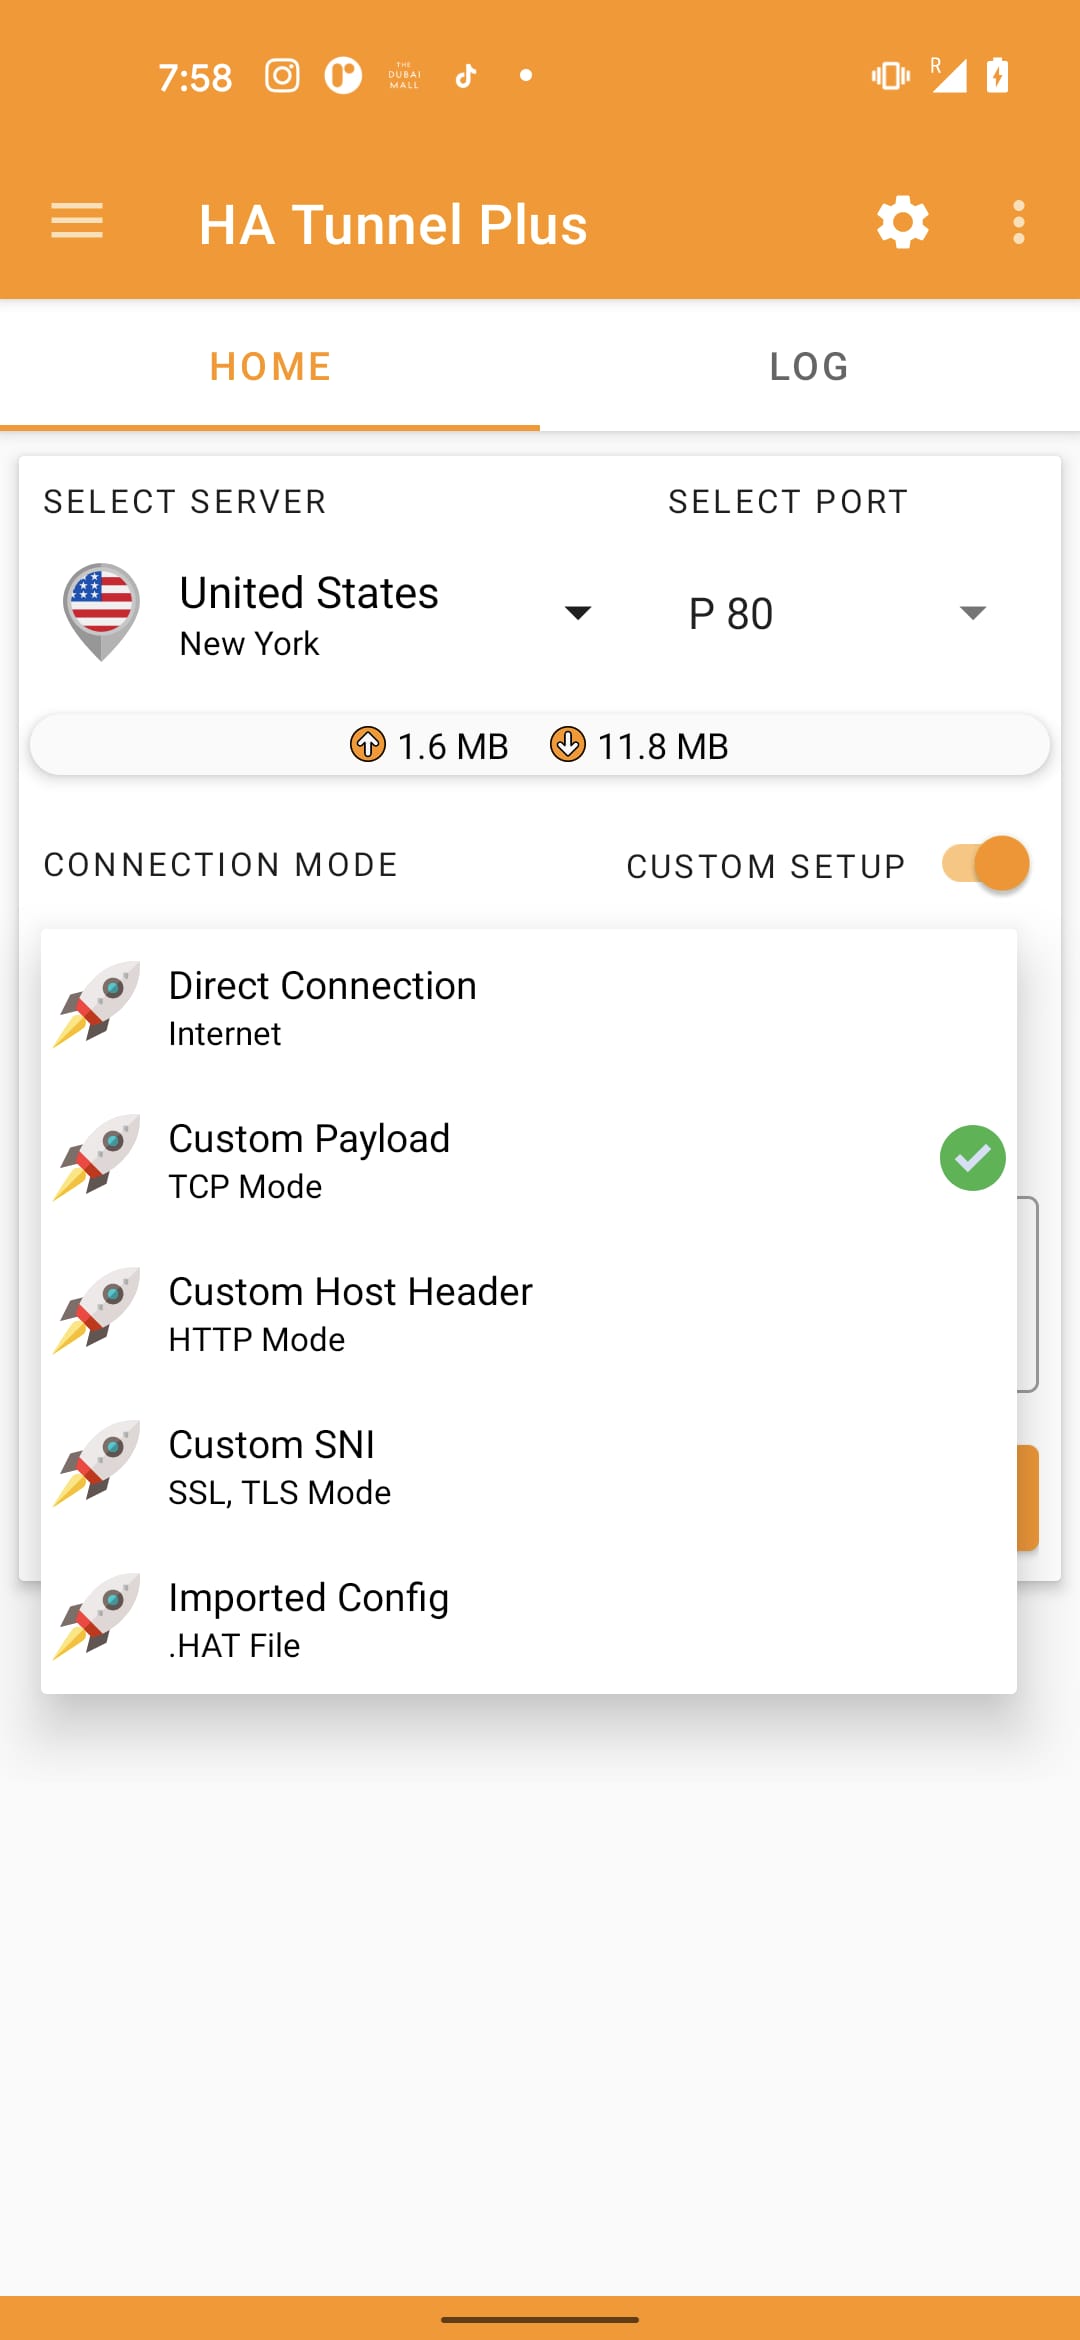The height and width of the screenshot is (2340, 1080).
Task: Click the United States flag server pin
Action: click(100, 610)
